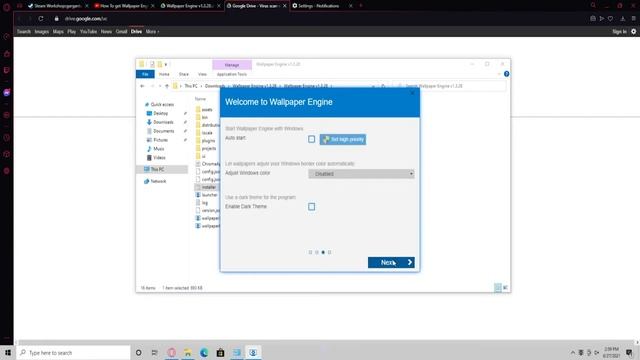This screenshot has width=640, height=360.
Task: Switch to the Share ribbon tab
Action: coord(184,74)
